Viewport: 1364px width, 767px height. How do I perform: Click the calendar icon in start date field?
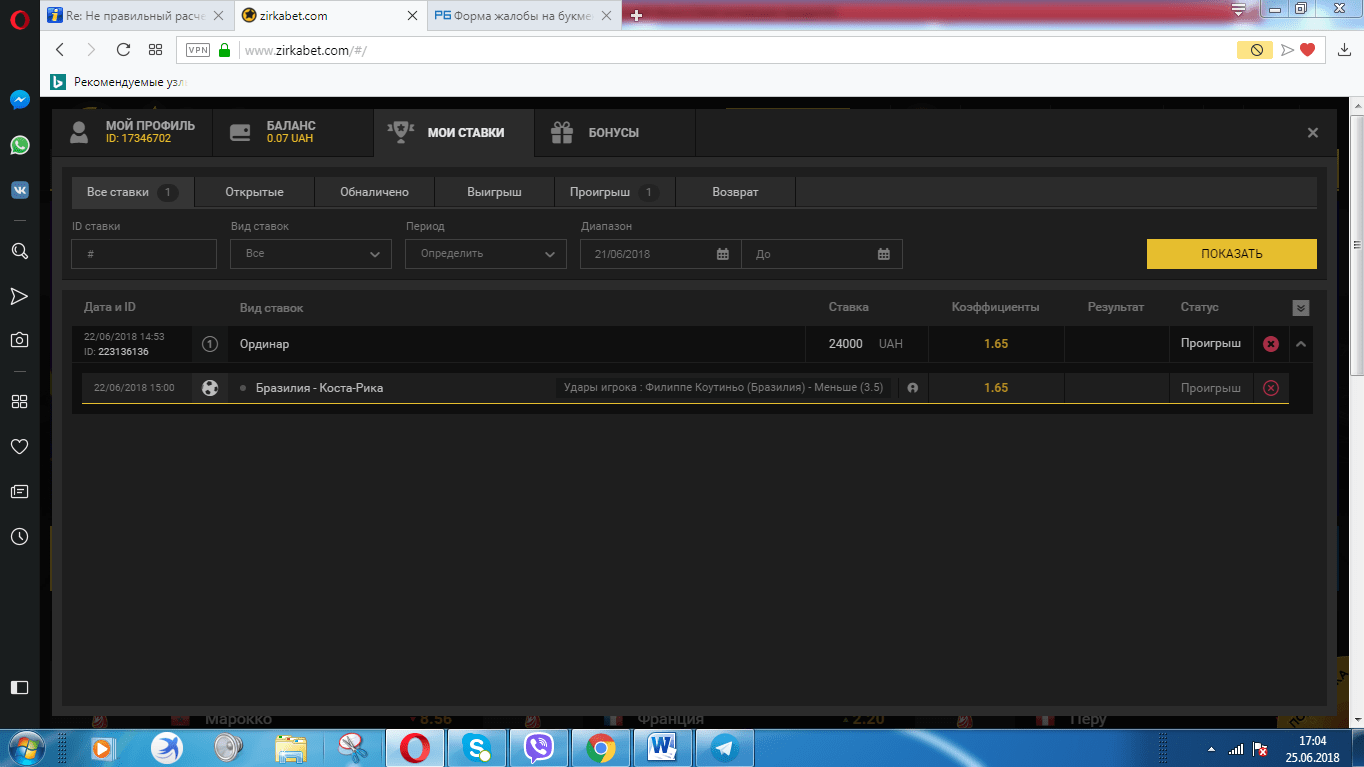(x=723, y=254)
